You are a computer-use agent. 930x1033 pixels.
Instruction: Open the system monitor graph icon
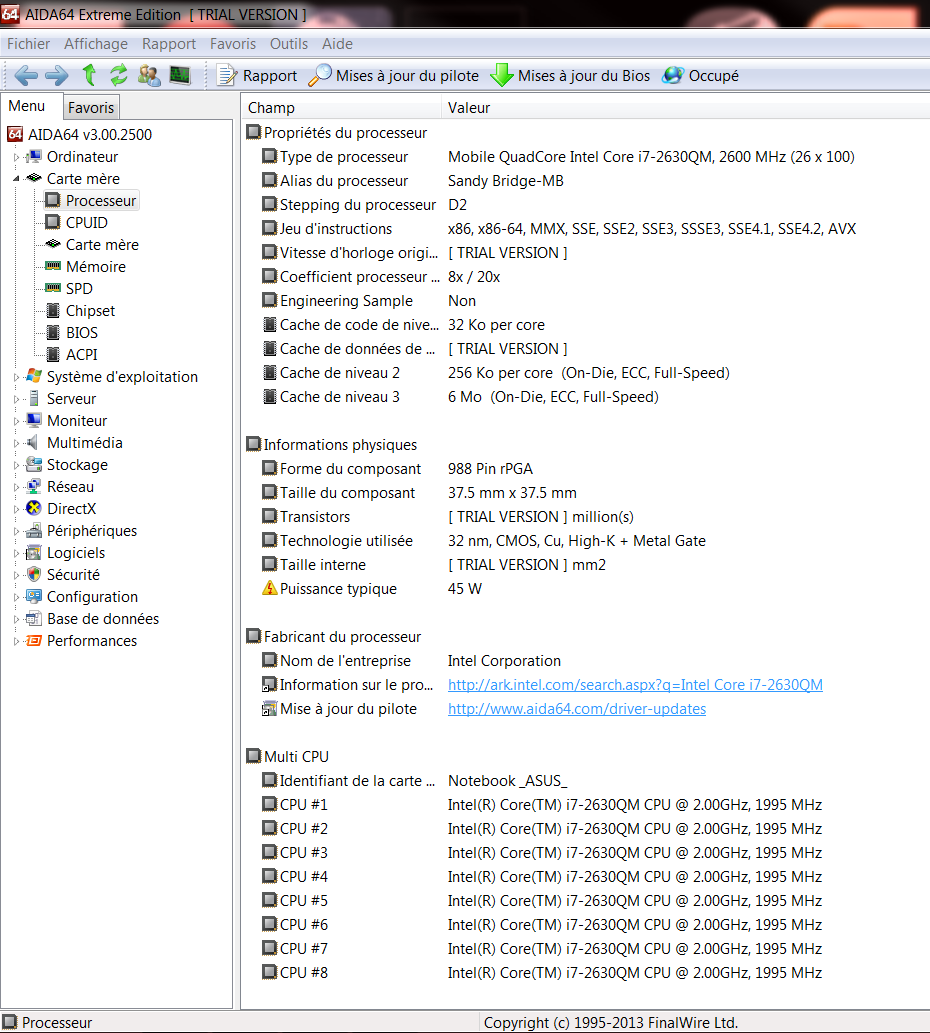(179, 75)
